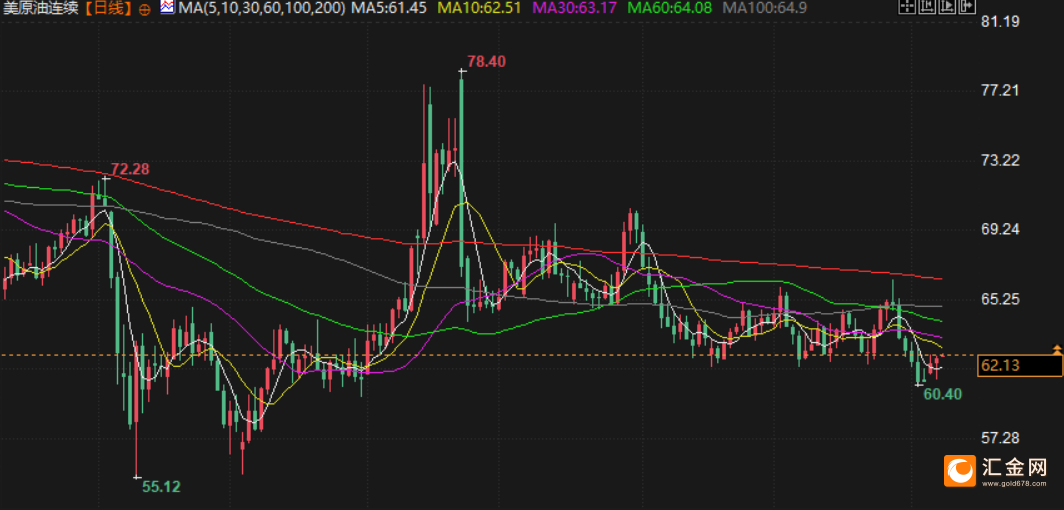Click the MA5:61.45 value
The width and height of the screenshot is (1064, 510).
[x=389, y=9]
